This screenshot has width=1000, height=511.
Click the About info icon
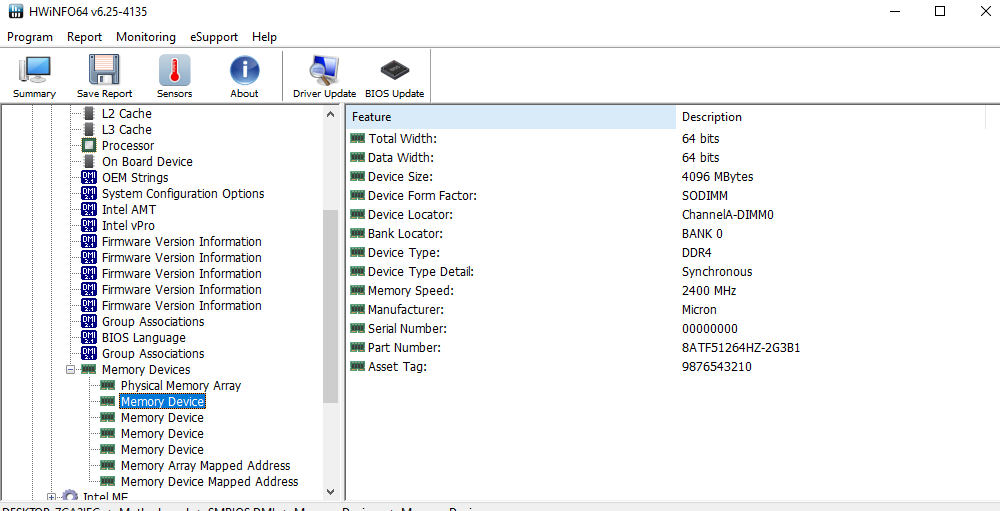(244, 76)
